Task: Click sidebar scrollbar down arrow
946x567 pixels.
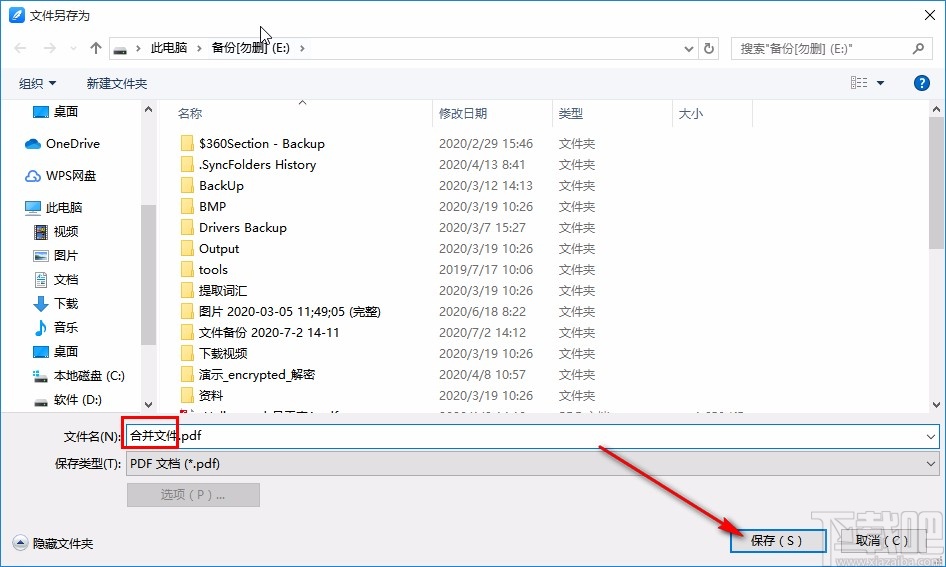Action: (x=148, y=405)
